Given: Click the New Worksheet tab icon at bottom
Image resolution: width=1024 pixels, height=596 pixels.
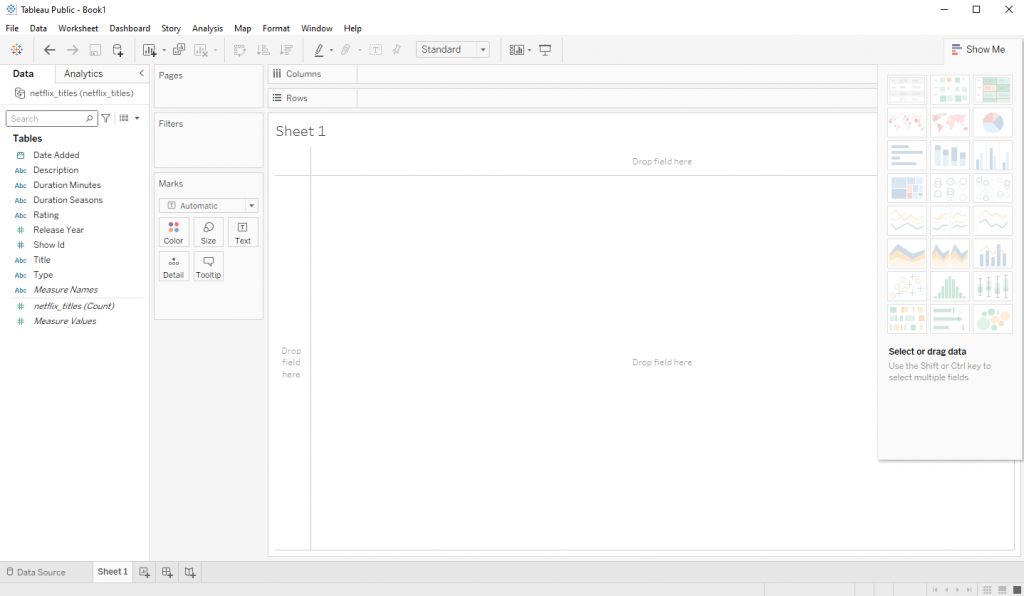Looking at the screenshot, I should tap(144, 572).
